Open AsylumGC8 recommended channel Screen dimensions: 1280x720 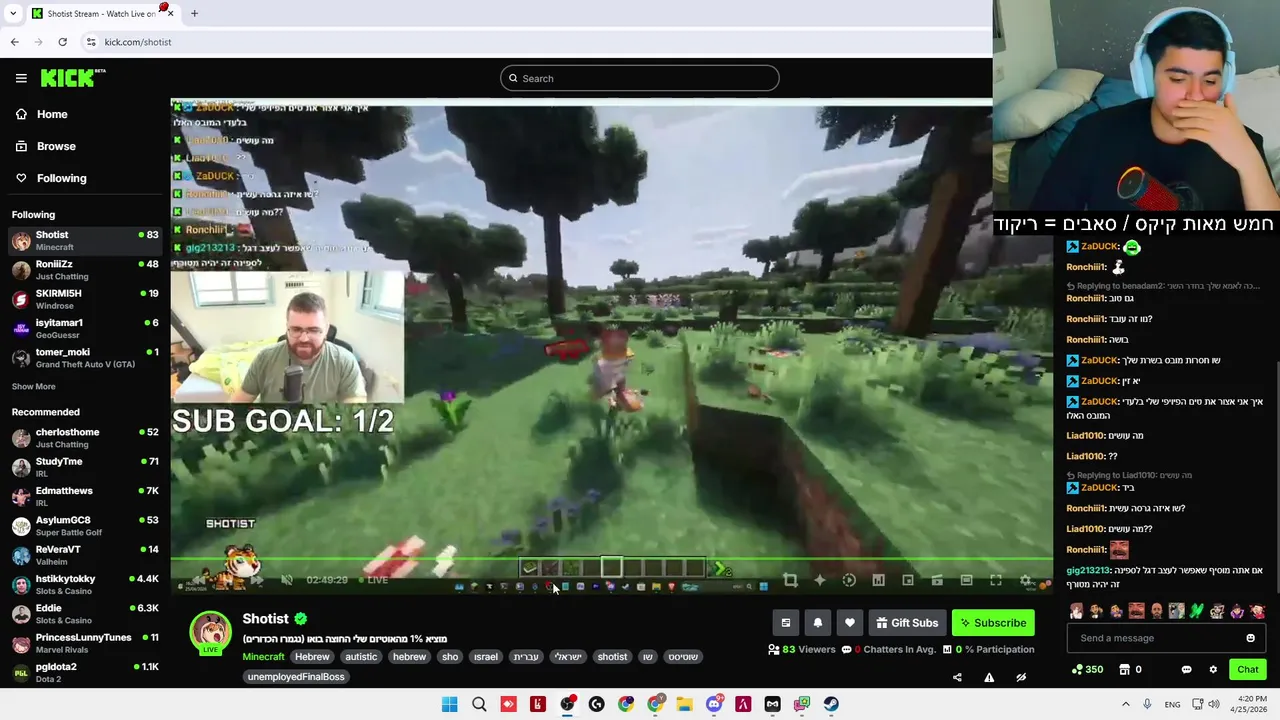click(x=85, y=526)
